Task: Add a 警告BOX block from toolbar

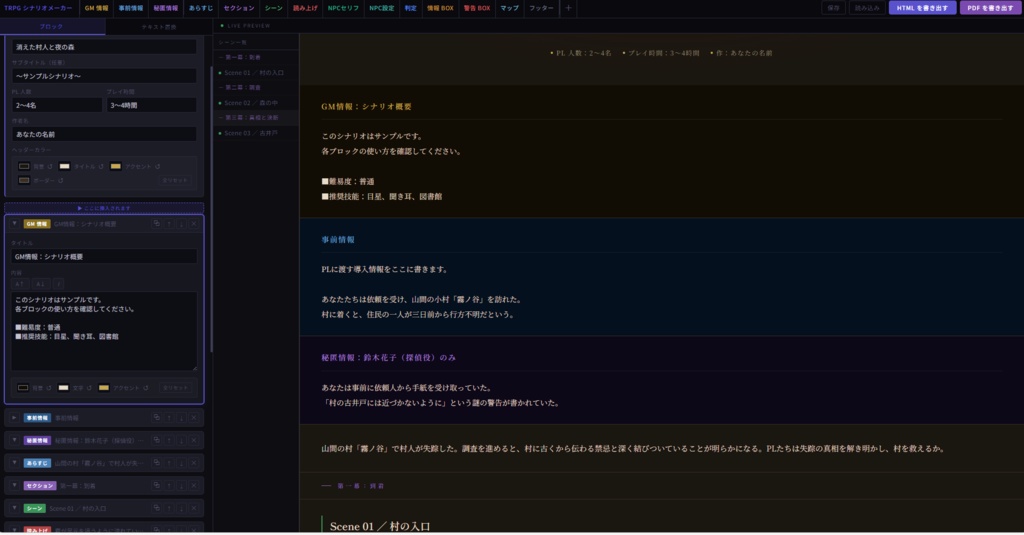Action: 477,8
